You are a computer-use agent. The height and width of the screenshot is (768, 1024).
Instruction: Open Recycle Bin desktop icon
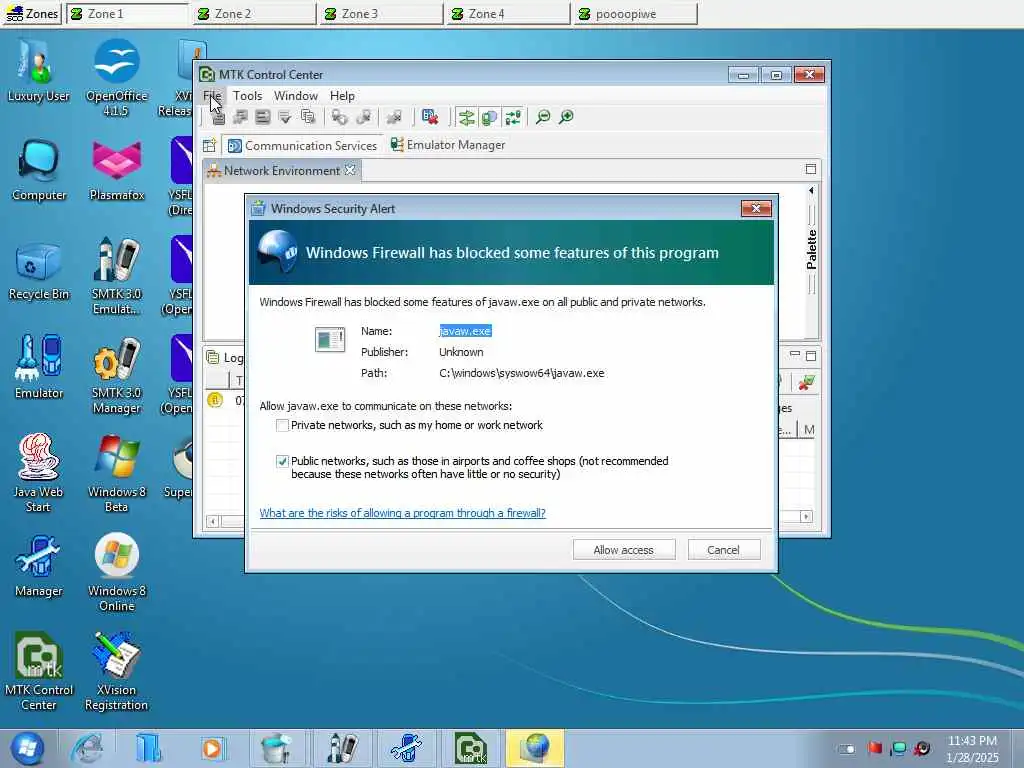tap(39, 270)
